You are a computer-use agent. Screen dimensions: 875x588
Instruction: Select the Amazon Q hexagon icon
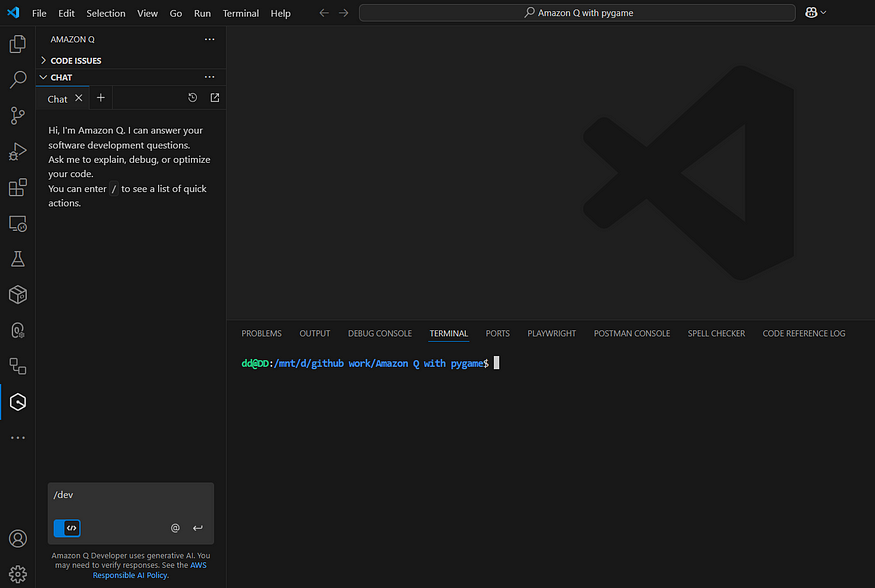click(x=18, y=402)
